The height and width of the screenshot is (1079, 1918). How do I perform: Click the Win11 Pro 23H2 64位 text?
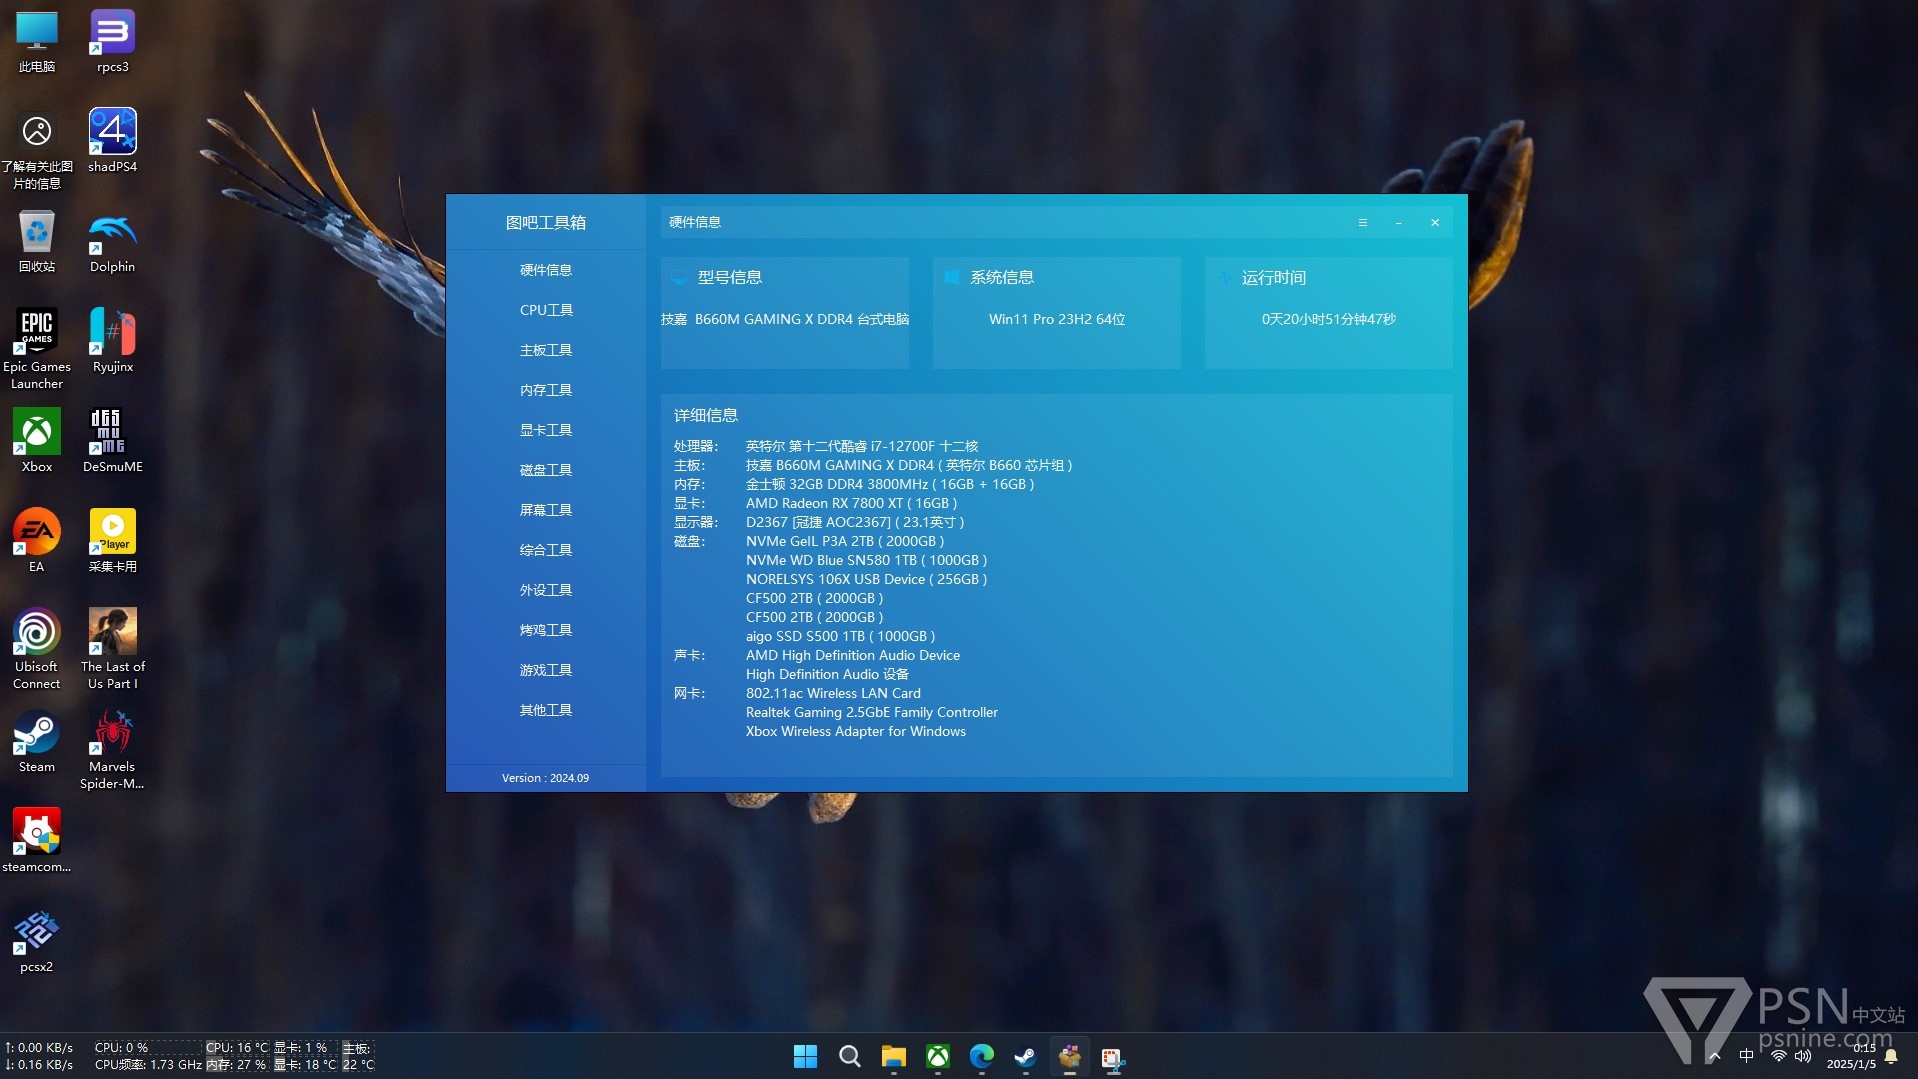tap(1057, 319)
